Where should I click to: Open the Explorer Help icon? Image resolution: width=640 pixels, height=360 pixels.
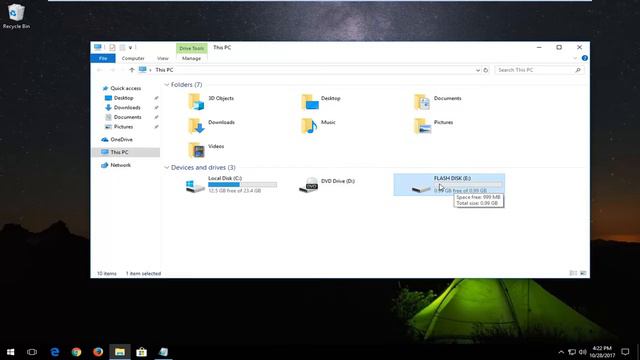(x=584, y=58)
